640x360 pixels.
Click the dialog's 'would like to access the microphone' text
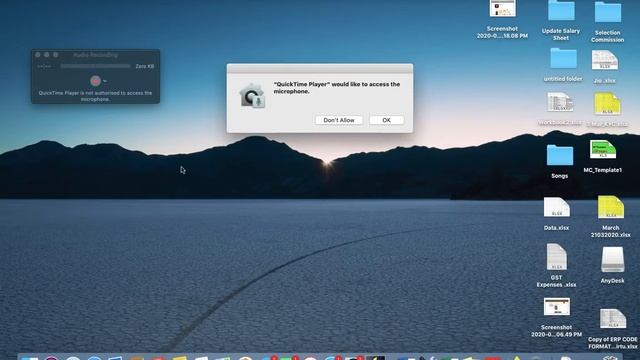pos(337,88)
